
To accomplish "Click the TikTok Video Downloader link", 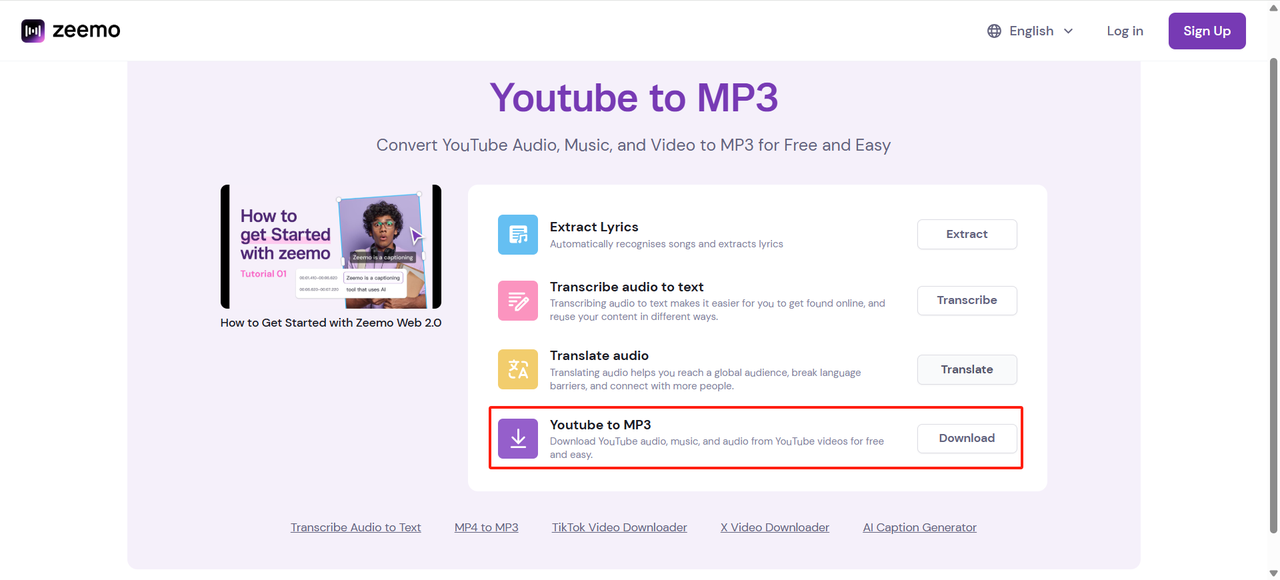I will pos(619,527).
